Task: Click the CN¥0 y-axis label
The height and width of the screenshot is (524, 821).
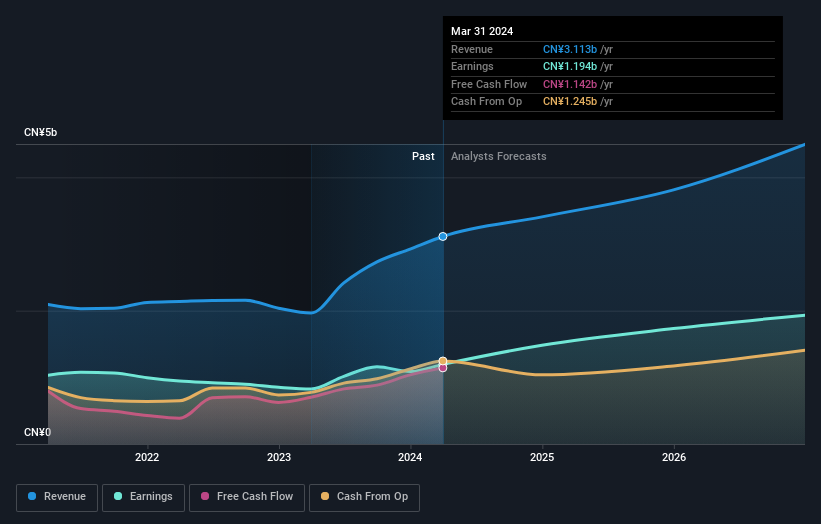Action: coord(38,432)
